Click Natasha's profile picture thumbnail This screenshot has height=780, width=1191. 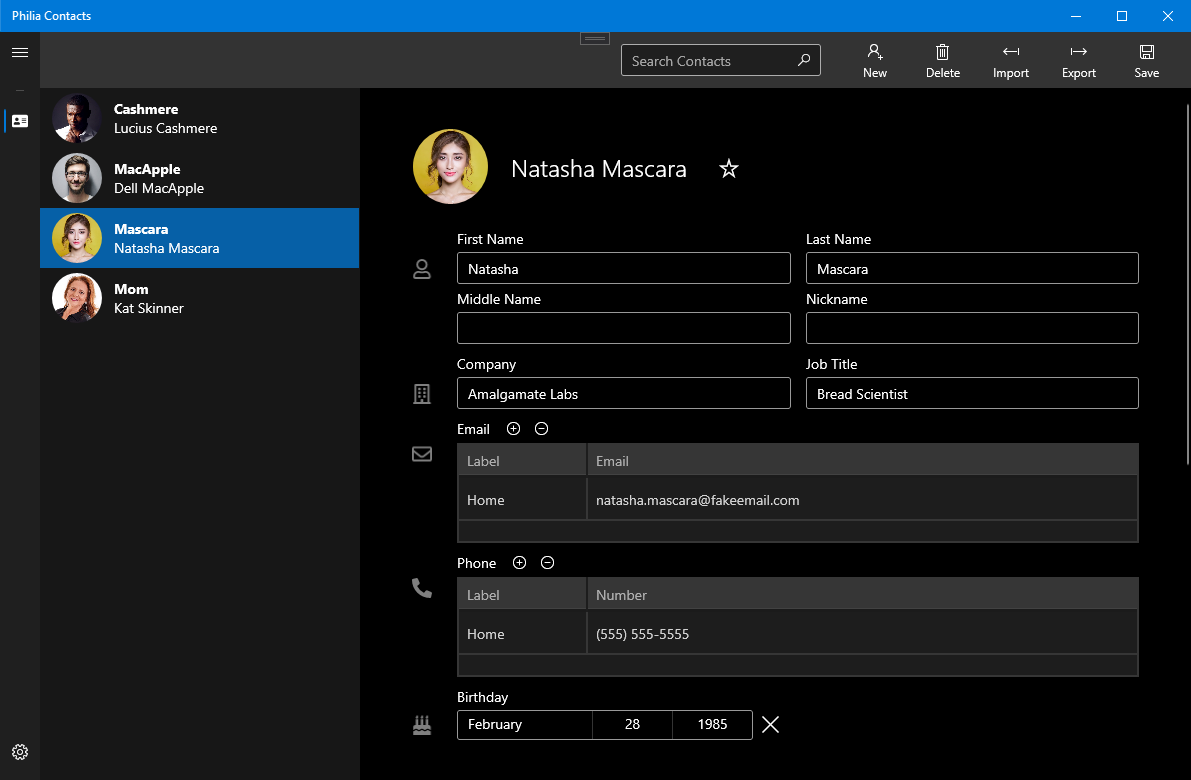point(450,166)
